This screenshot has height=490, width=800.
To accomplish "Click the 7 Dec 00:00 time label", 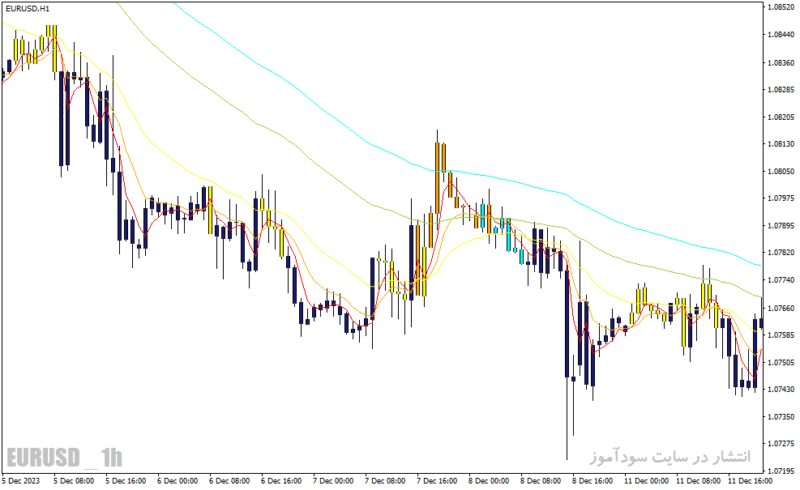I will (x=333, y=481).
